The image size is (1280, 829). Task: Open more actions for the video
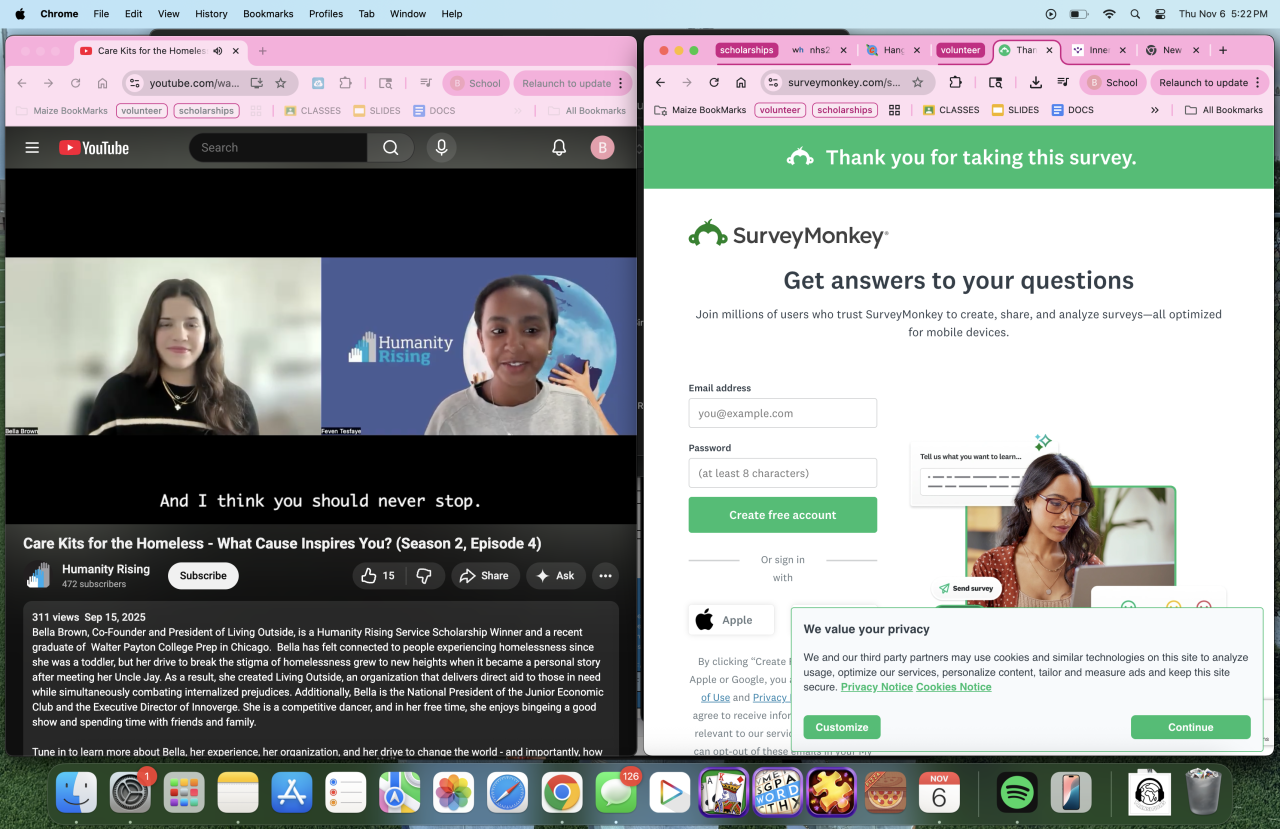click(x=605, y=575)
